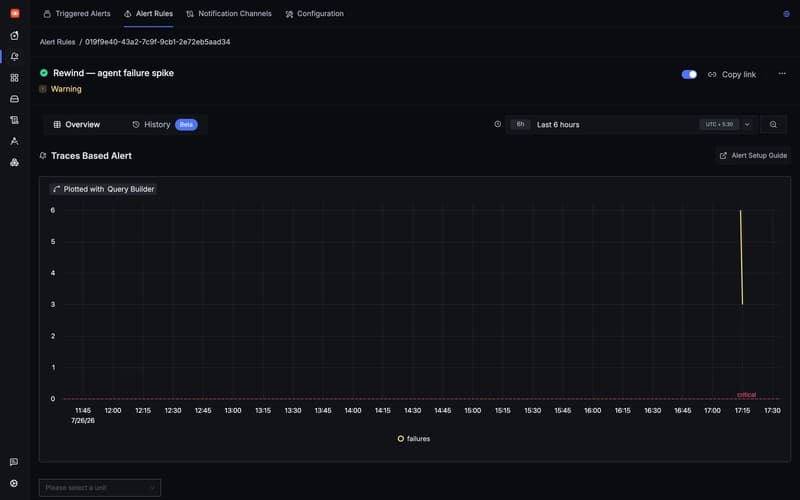The image size is (800, 500).
Task: Click the link icon beside Copy link
Action: click(712, 74)
